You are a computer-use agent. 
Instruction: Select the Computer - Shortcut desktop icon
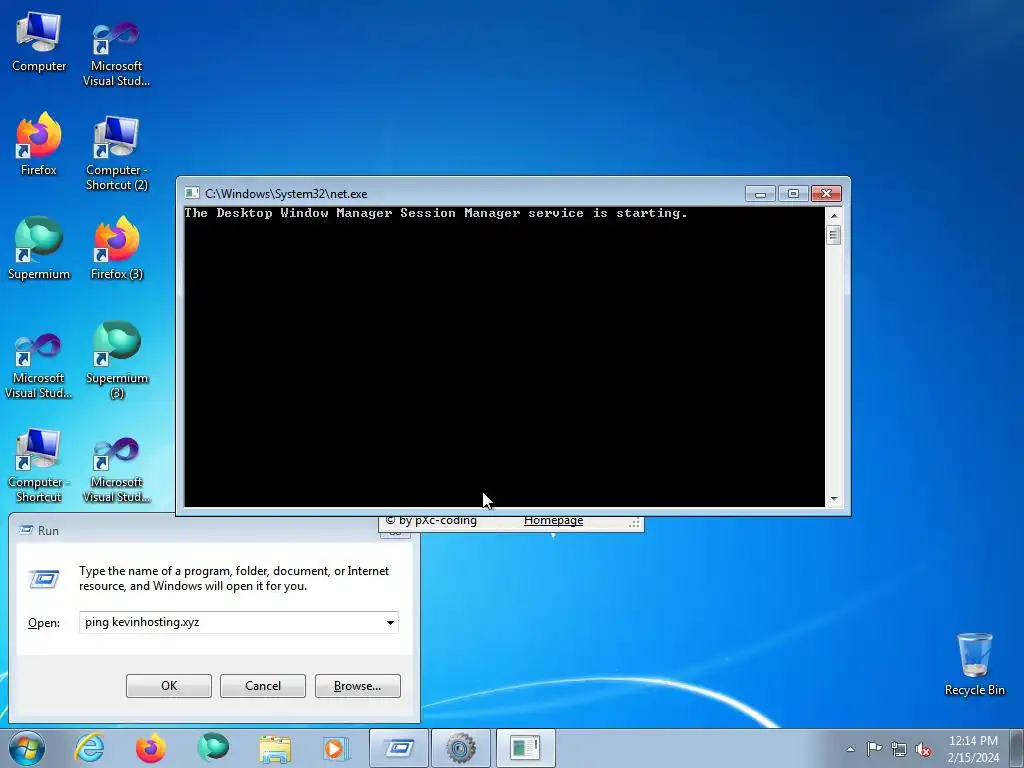click(x=39, y=465)
